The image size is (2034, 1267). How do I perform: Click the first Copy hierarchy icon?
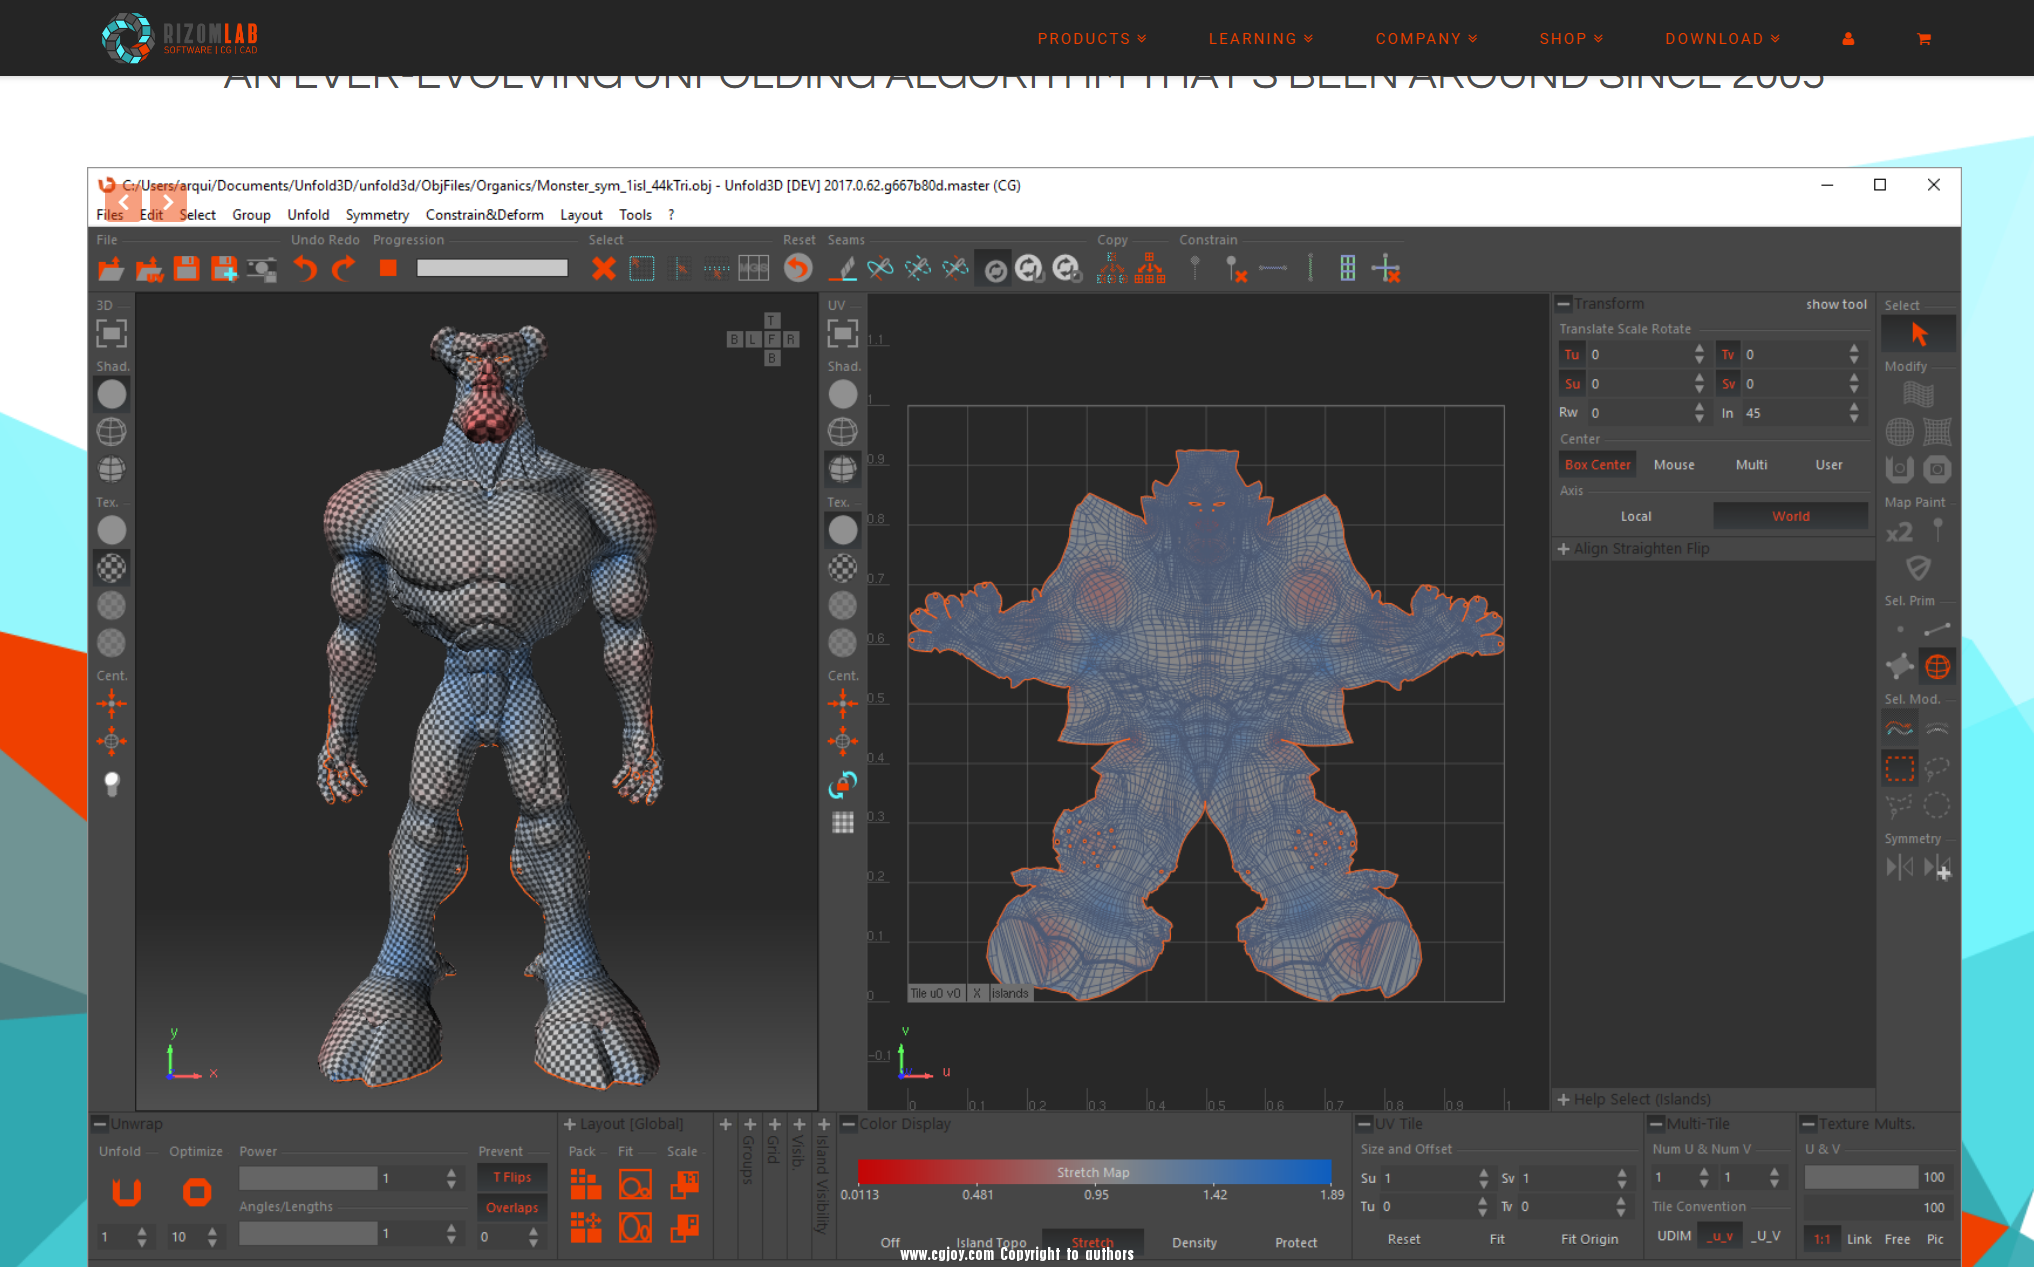point(1111,269)
